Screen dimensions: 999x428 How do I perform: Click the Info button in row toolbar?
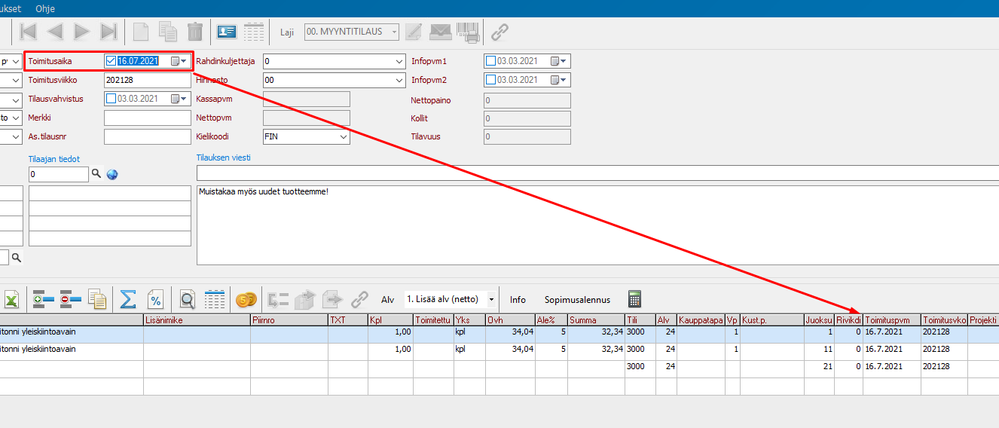click(517, 299)
